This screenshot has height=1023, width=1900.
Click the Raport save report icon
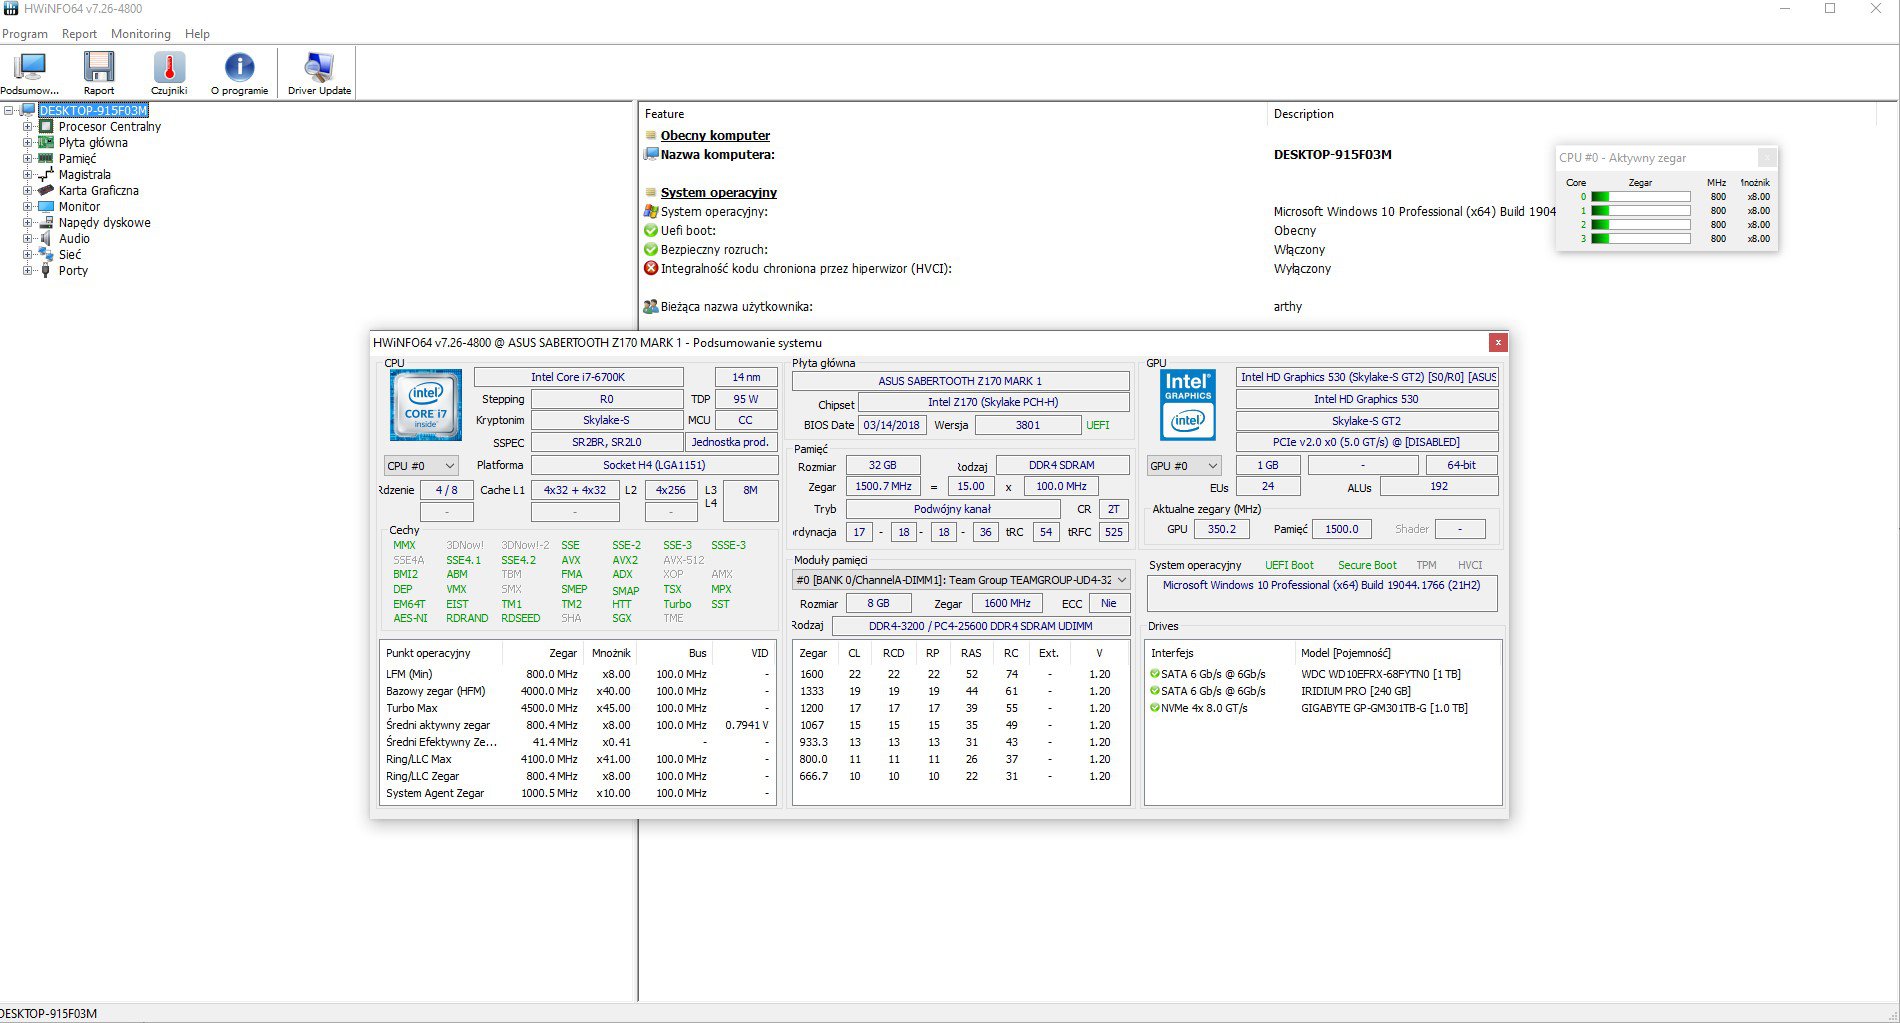click(99, 74)
